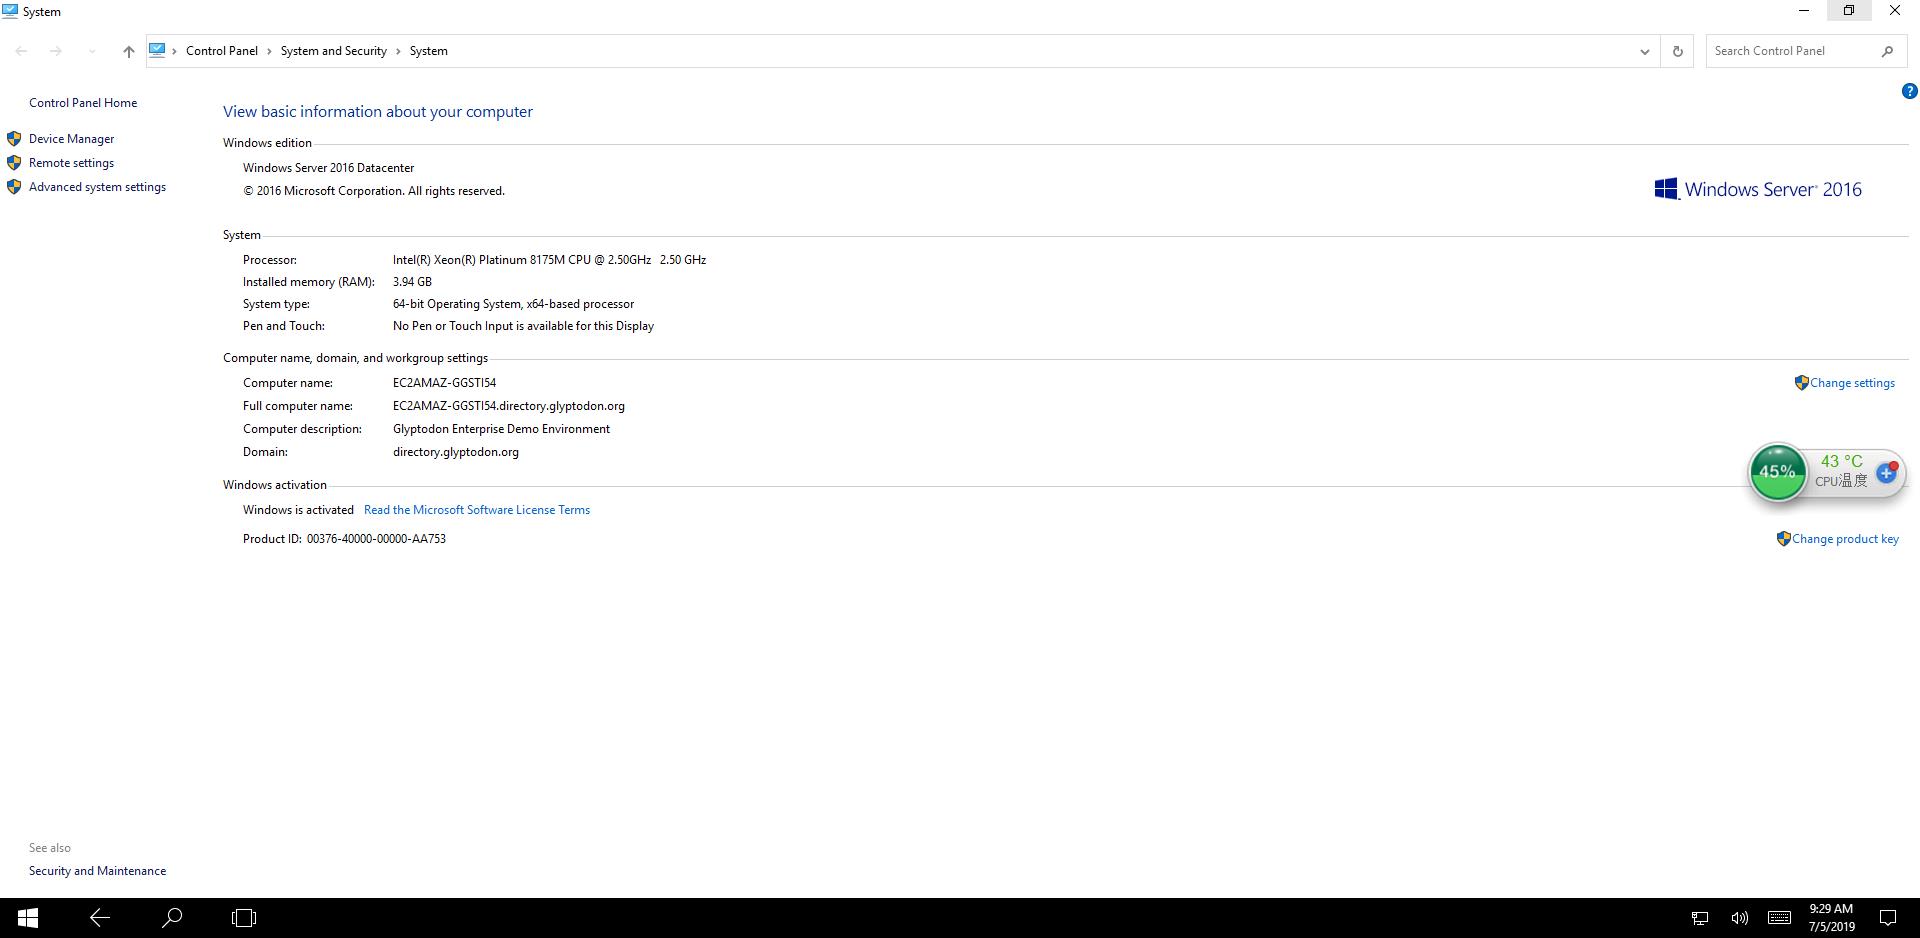This screenshot has width=1920, height=938.
Task: Click the Change product key link
Action: [x=1845, y=539]
